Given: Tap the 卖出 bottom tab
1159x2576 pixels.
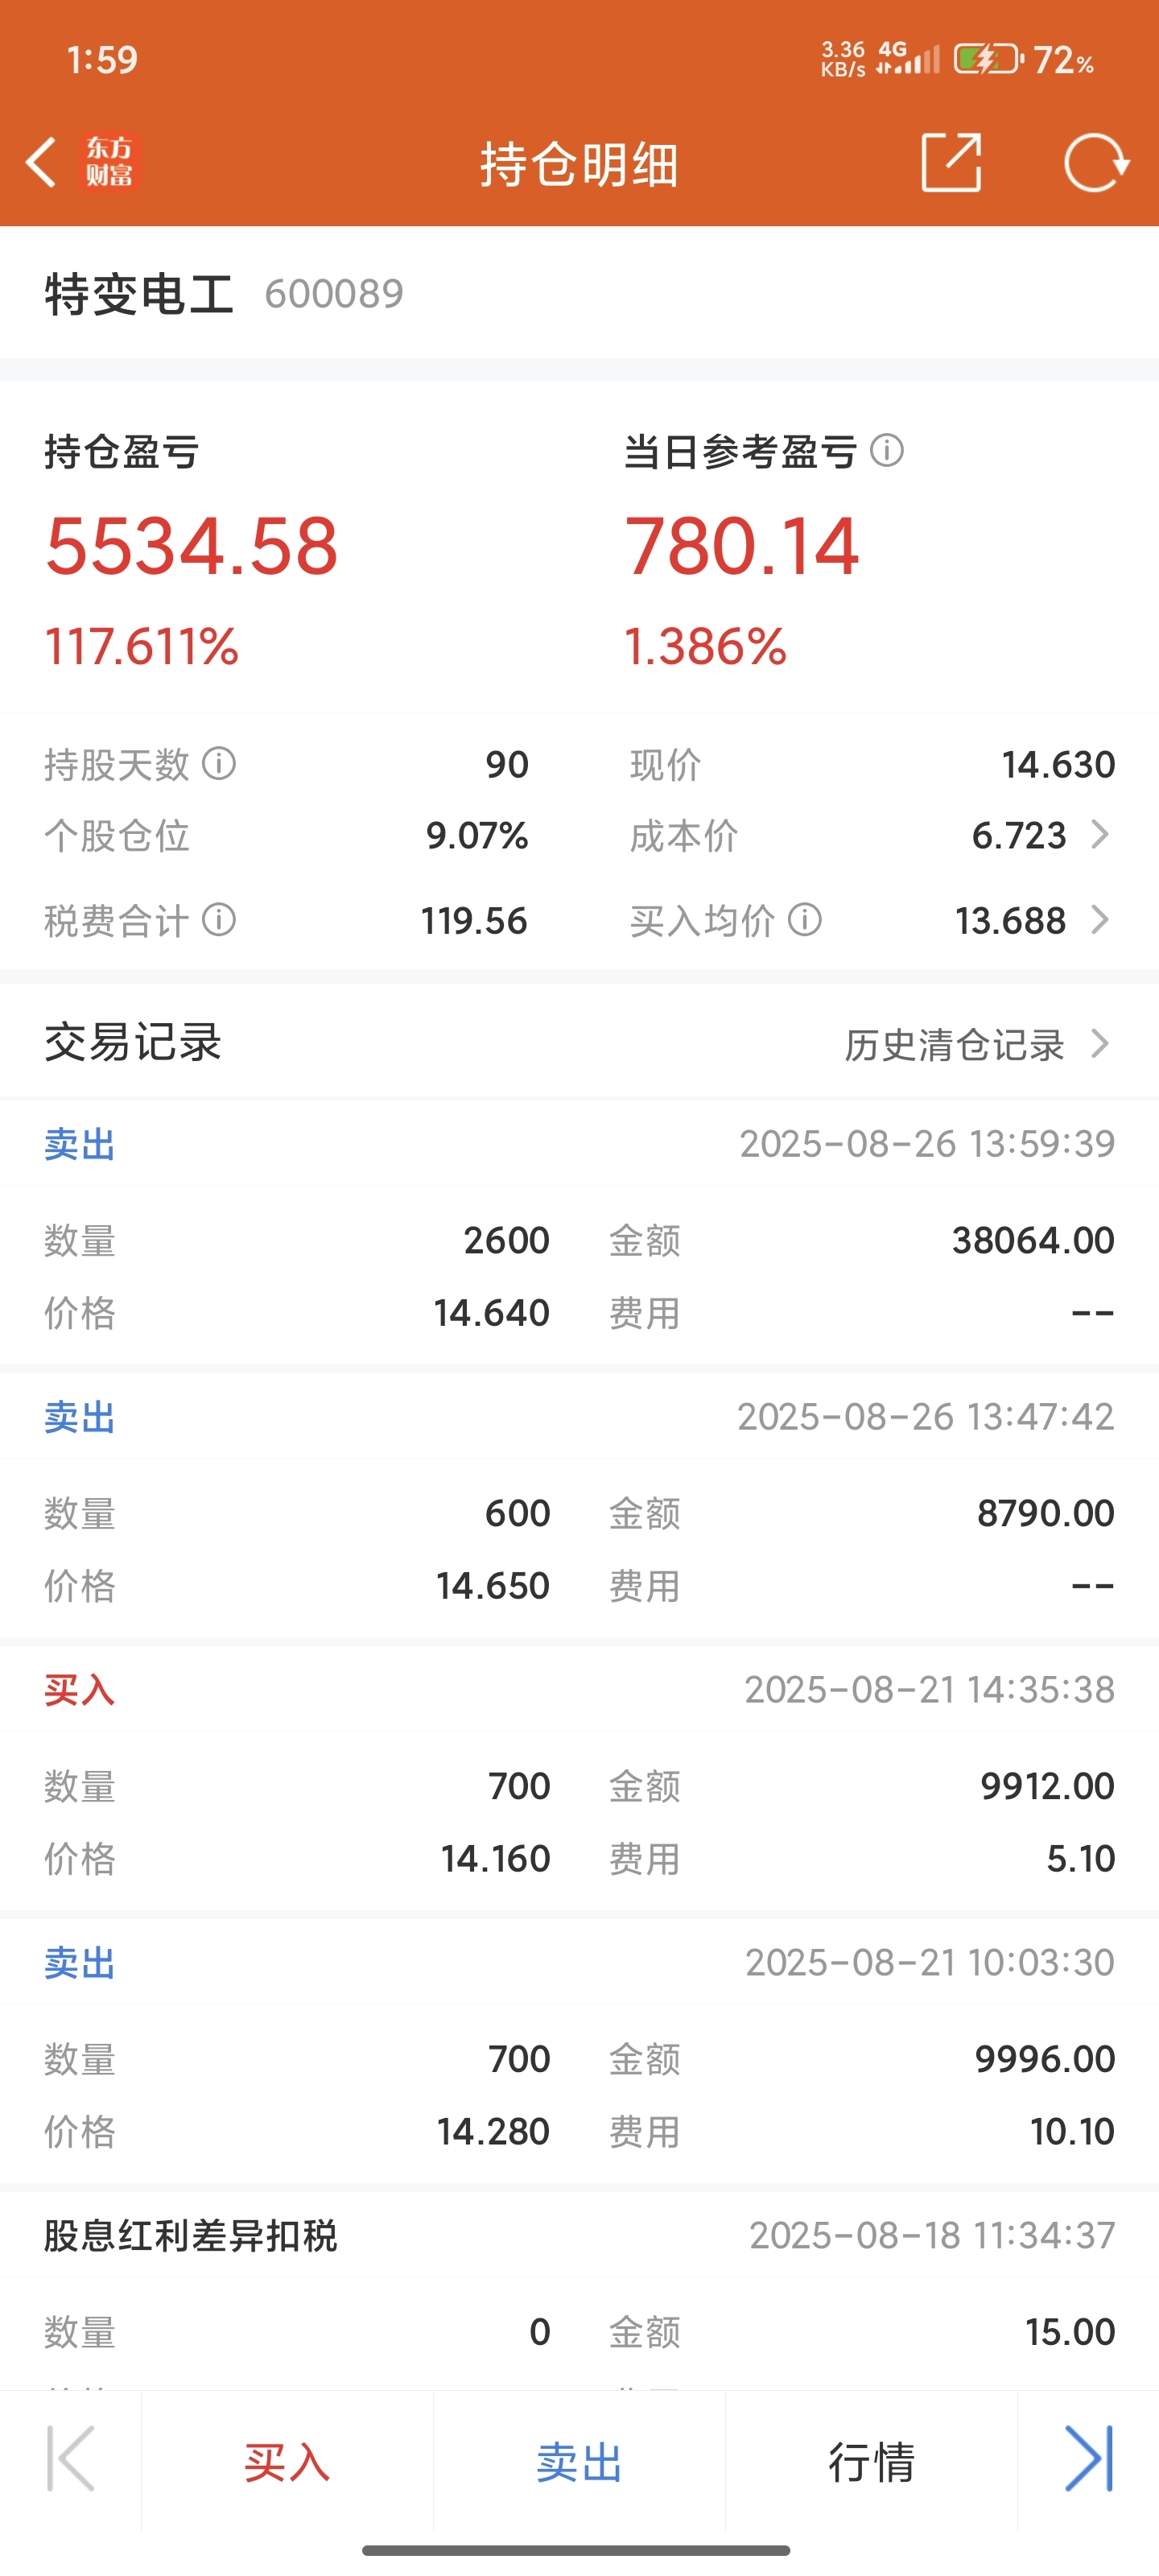Looking at the screenshot, I should (x=579, y=2461).
